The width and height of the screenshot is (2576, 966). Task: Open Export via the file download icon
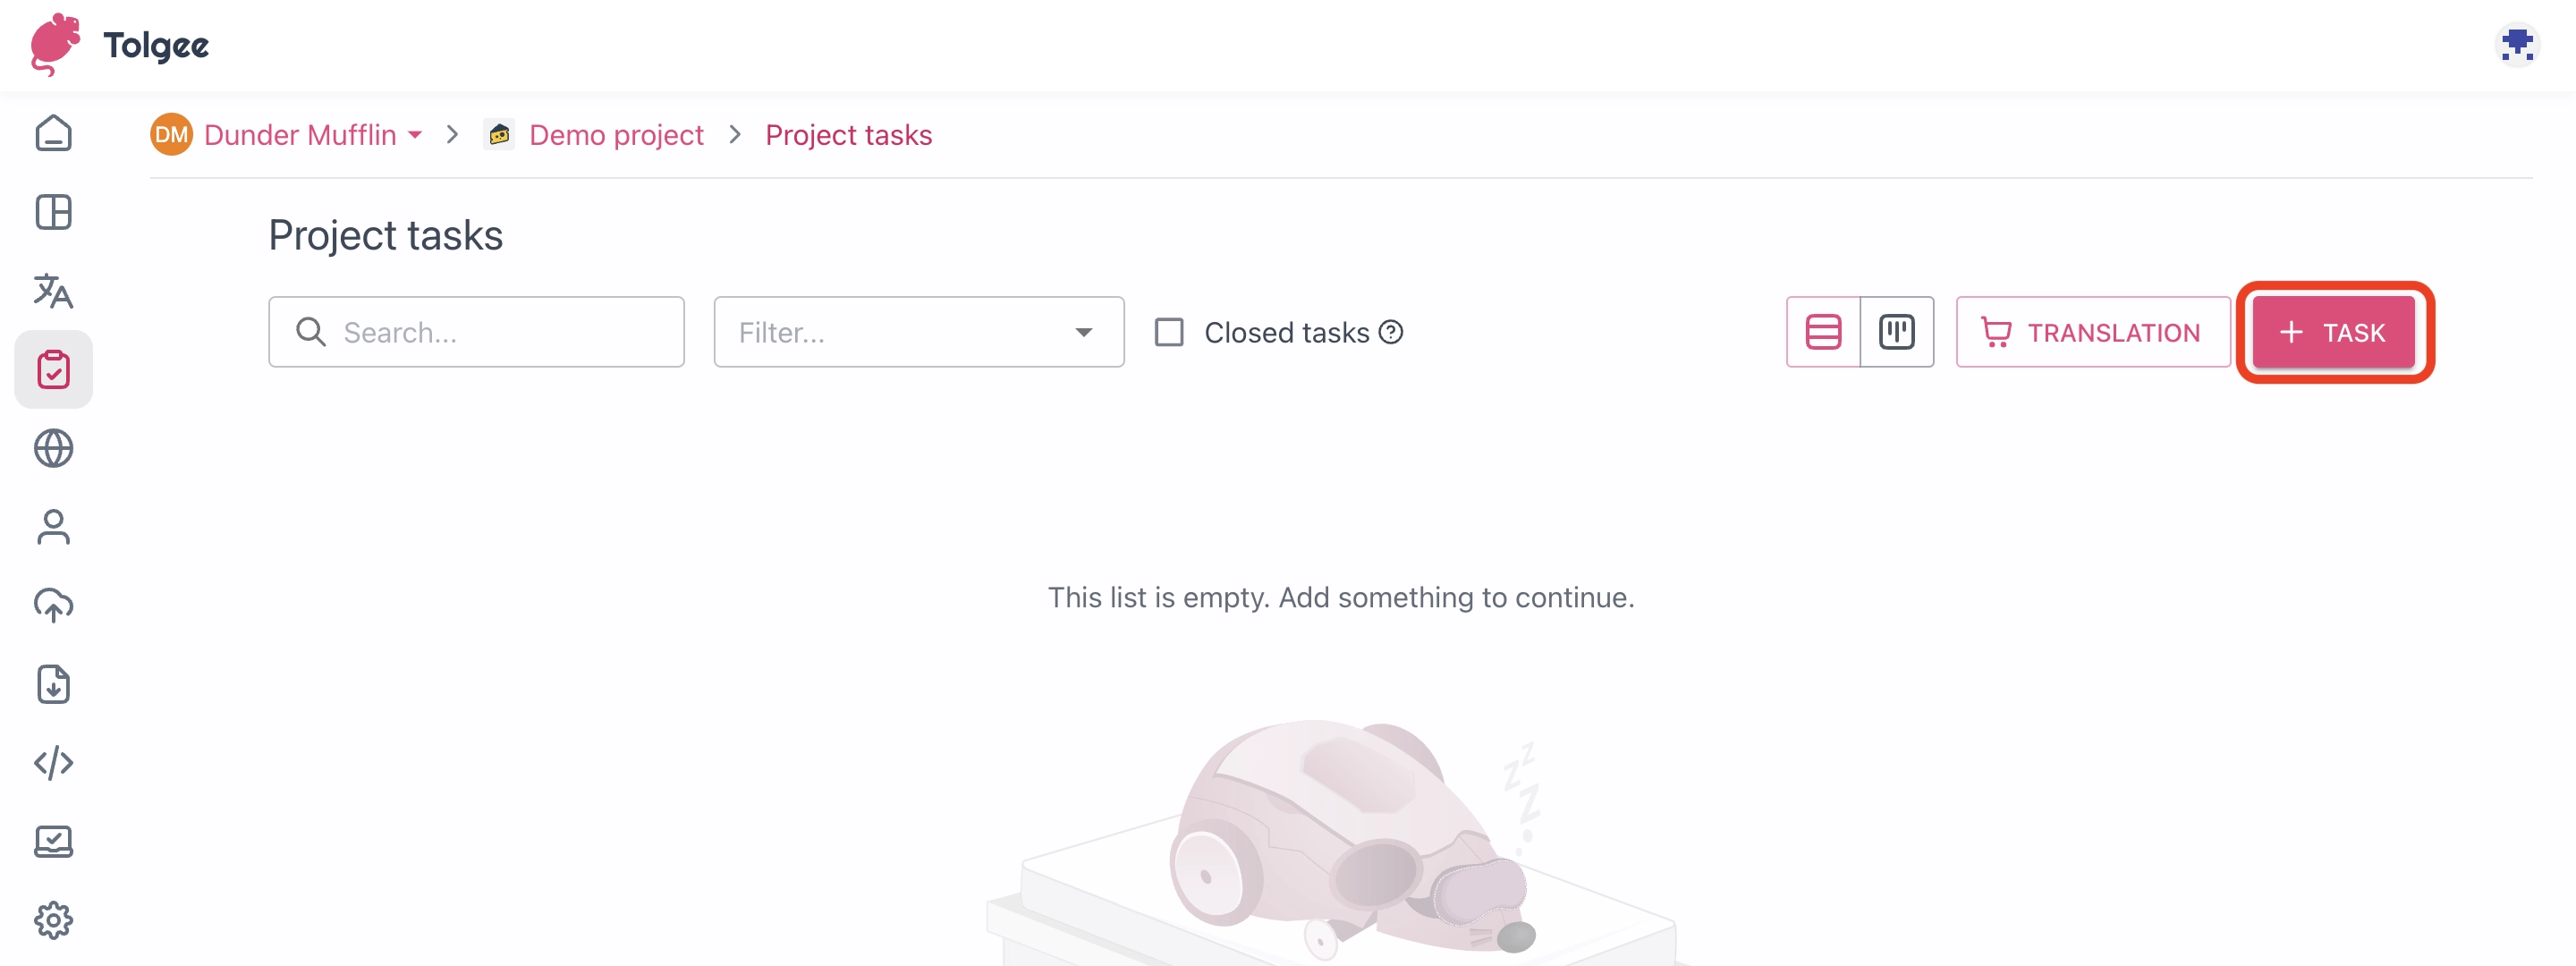tap(53, 684)
